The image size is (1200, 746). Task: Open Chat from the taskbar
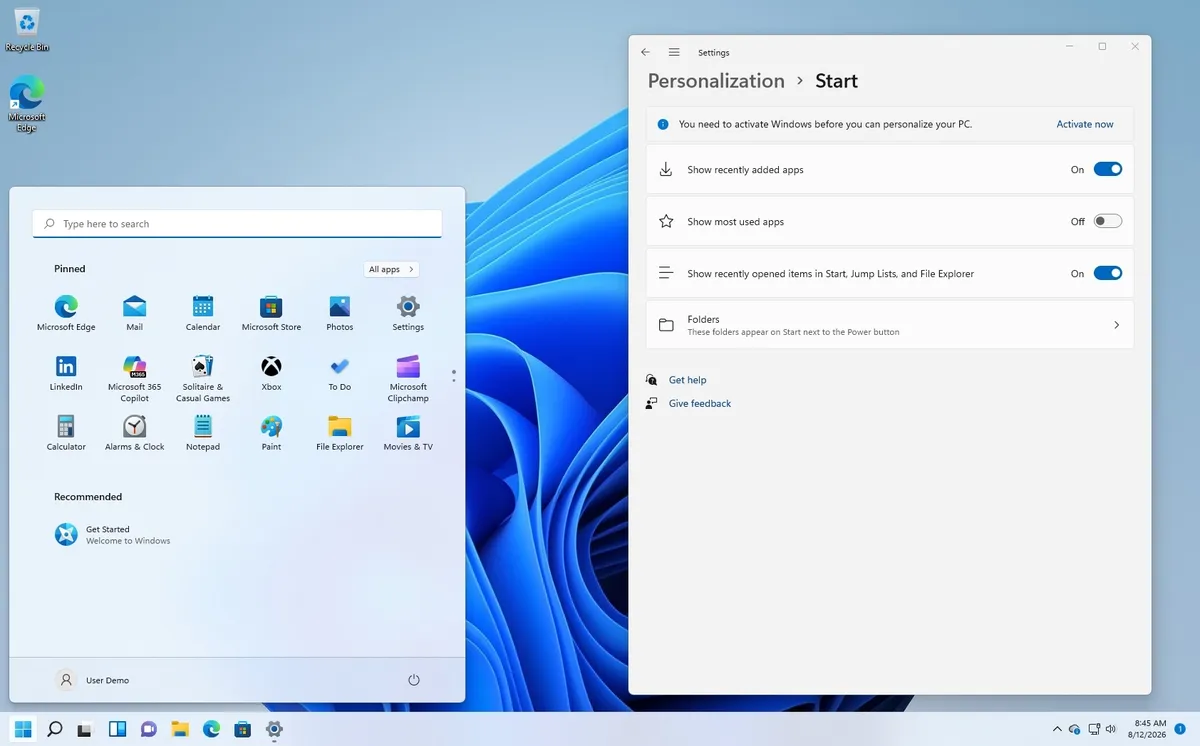(149, 729)
